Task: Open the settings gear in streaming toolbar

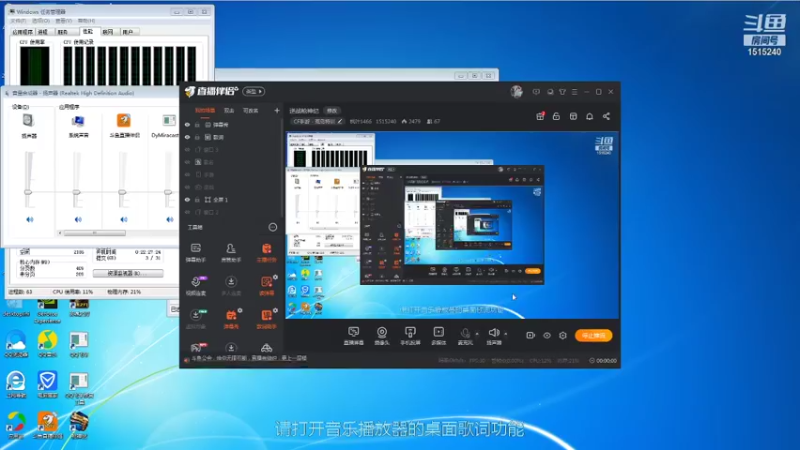Action: 563,336
